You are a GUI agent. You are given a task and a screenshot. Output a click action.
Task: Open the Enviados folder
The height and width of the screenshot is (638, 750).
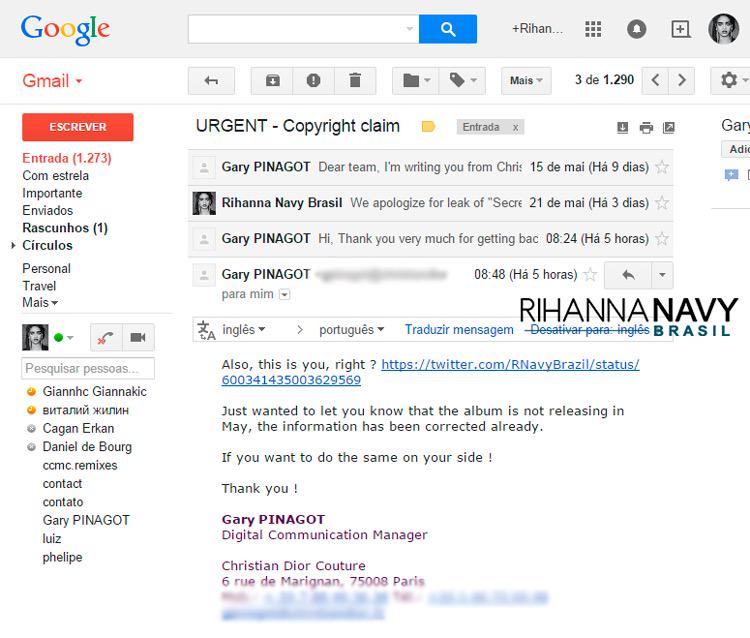click(x=47, y=210)
